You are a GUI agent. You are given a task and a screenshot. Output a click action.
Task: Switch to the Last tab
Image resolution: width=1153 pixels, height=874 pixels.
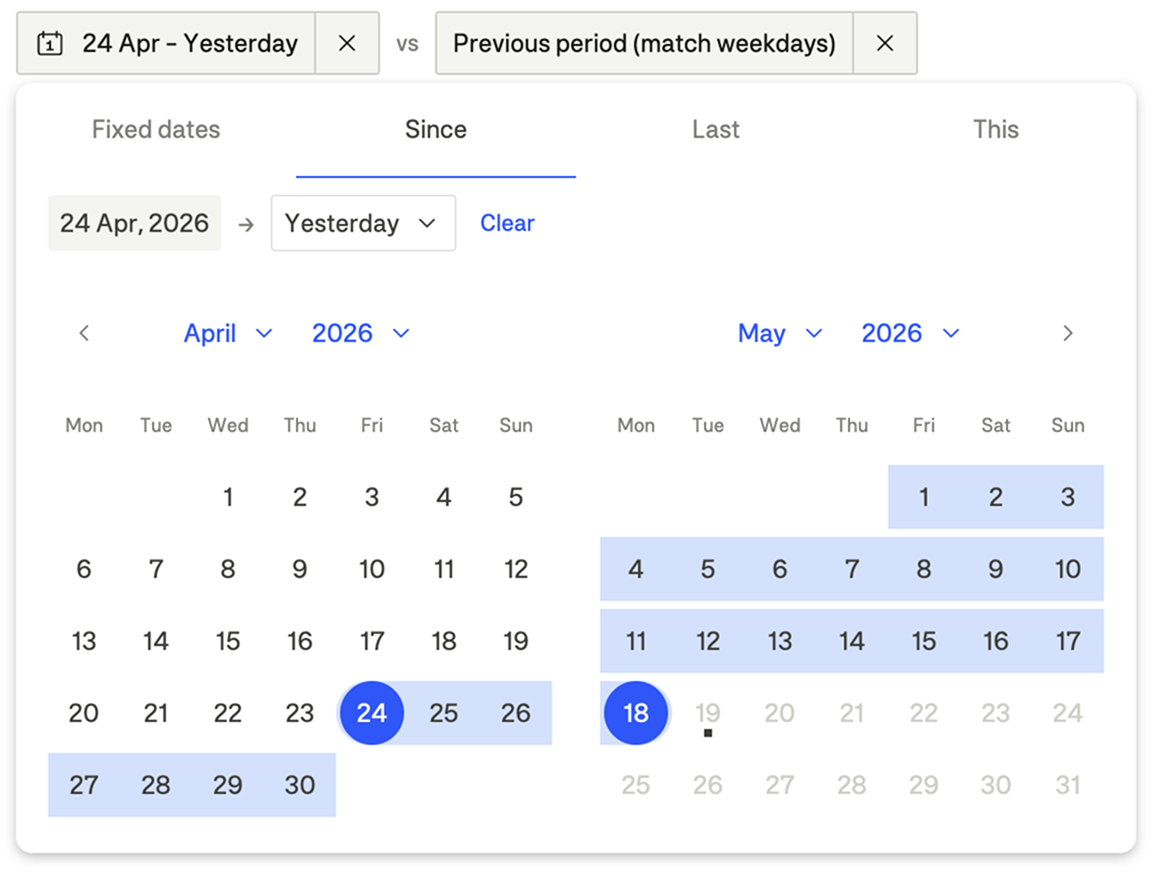coord(715,129)
